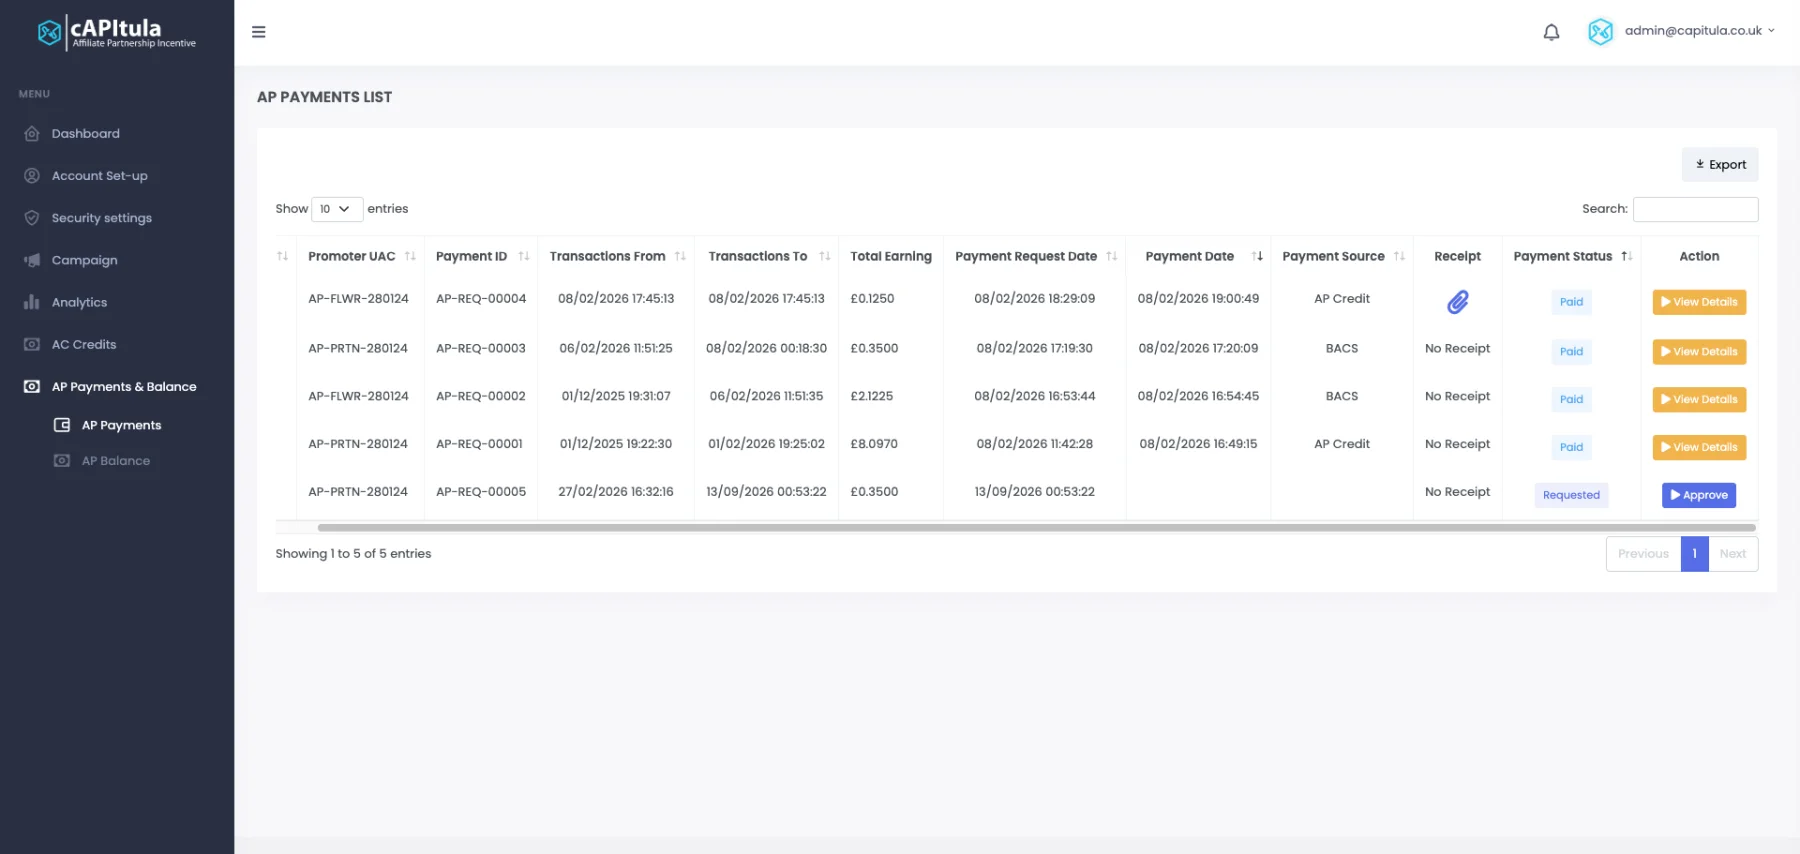Click the AP Payments & Balance icon
Viewport: 1800px width, 854px height.
(x=32, y=386)
